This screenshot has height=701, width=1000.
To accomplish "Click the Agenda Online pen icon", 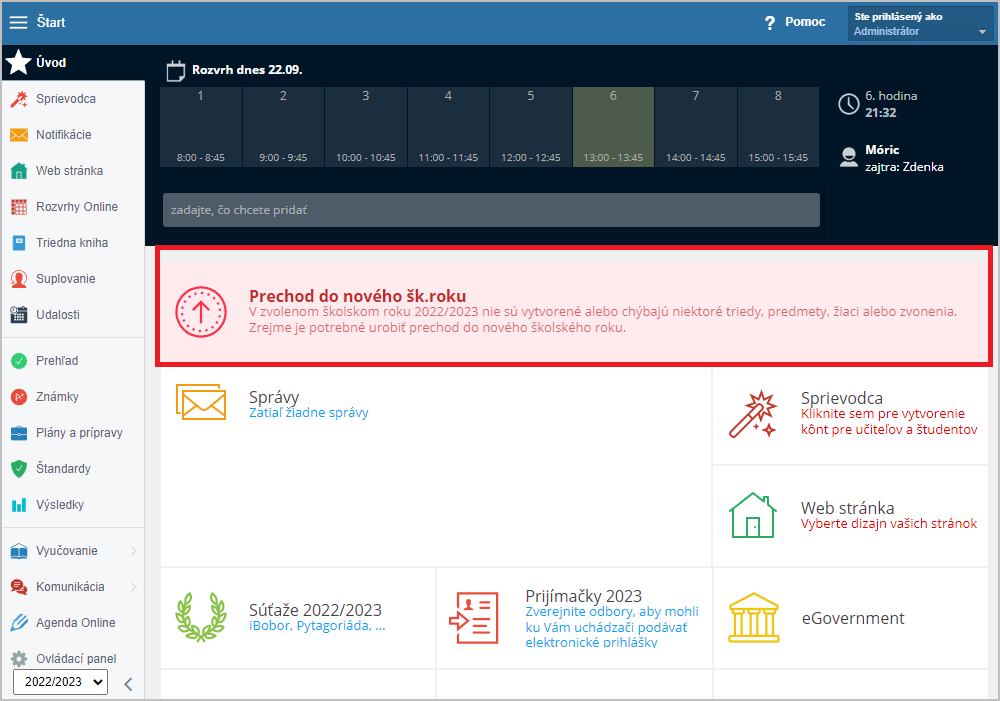I will coord(19,623).
